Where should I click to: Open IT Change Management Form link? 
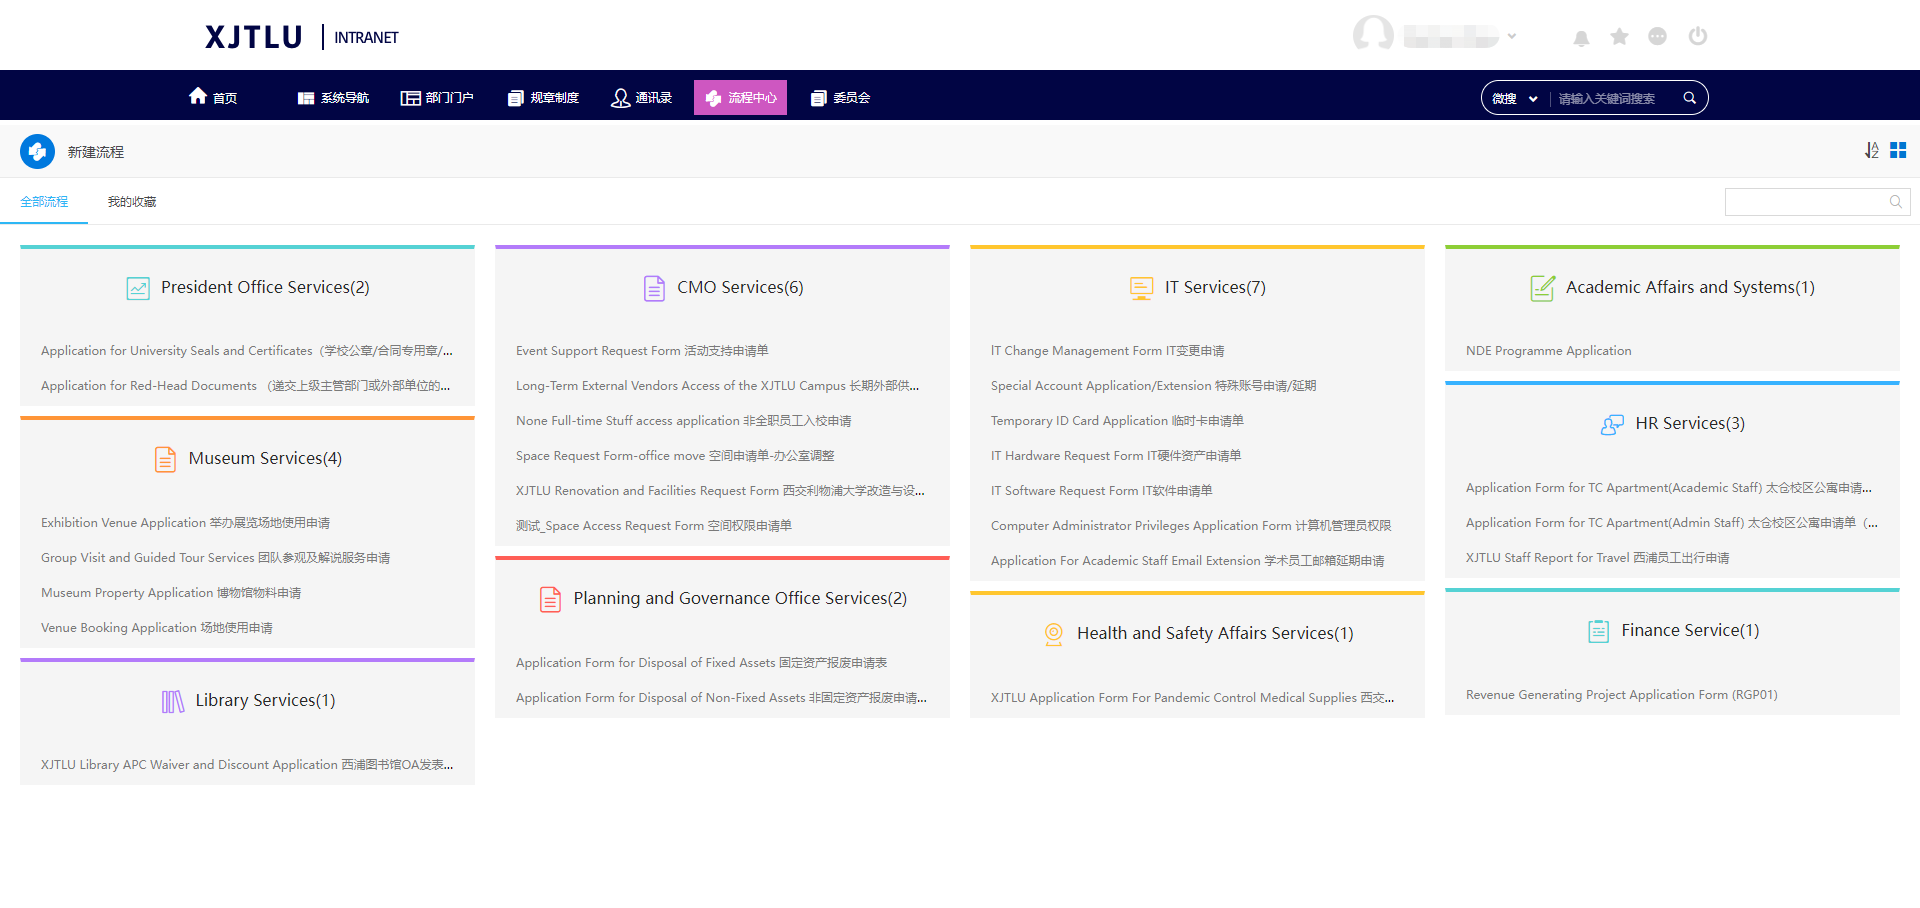tap(1107, 351)
